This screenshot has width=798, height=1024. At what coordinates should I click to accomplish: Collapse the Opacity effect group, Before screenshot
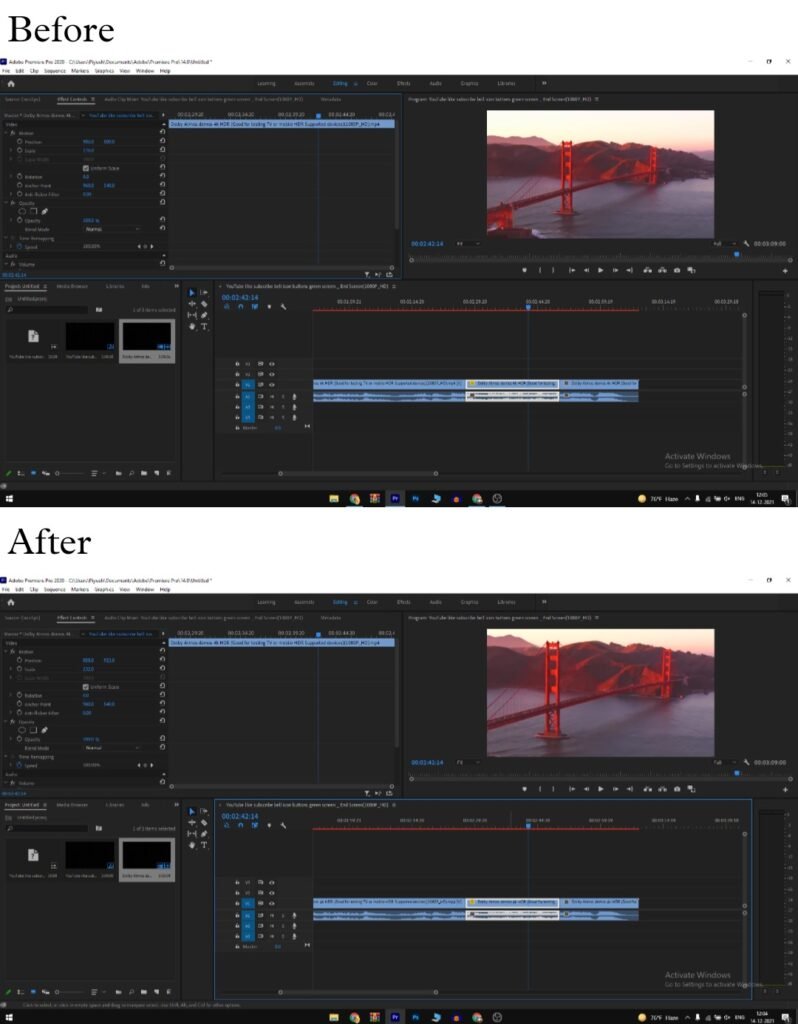[x=7, y=203]
